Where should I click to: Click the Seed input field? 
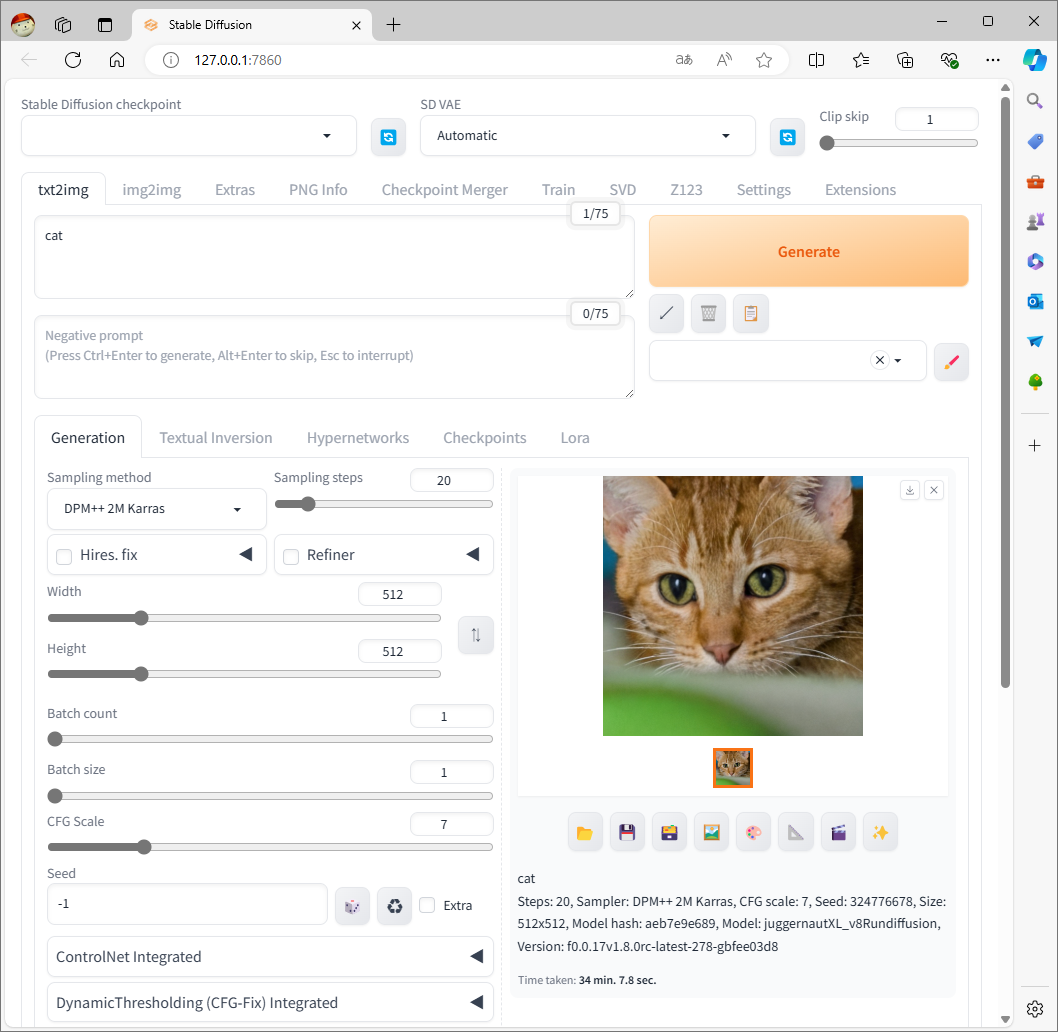[x=187, y=904]
